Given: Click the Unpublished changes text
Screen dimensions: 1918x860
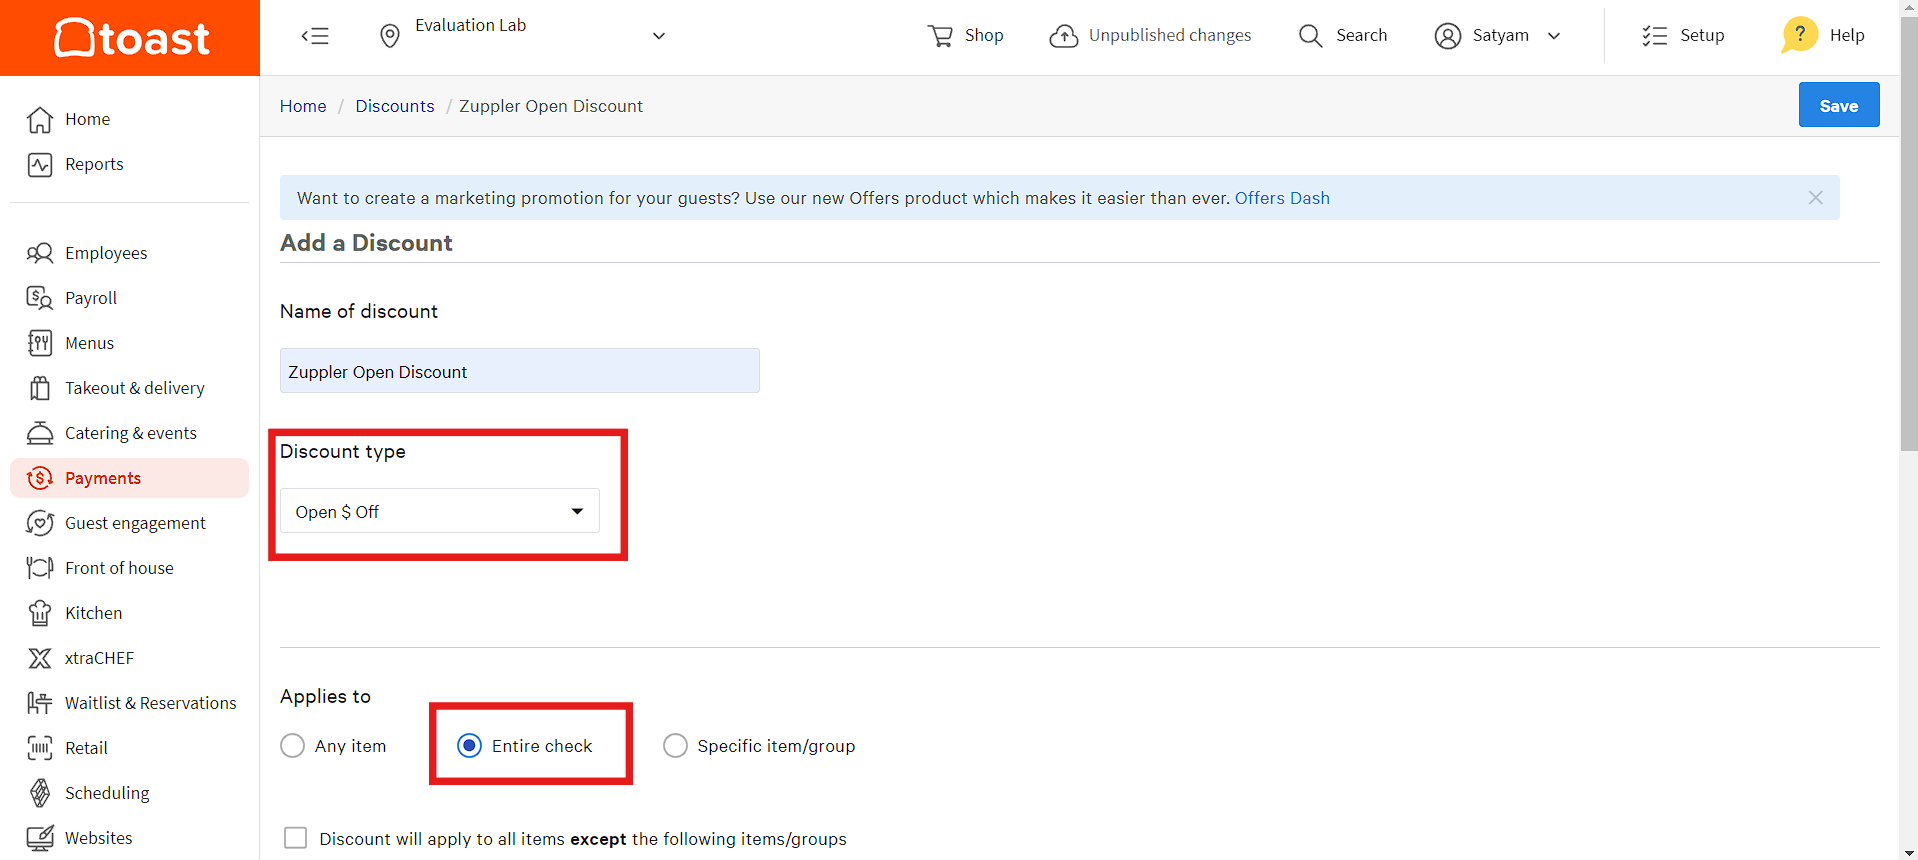Looking at the screenshot, I should point(1170,35).
